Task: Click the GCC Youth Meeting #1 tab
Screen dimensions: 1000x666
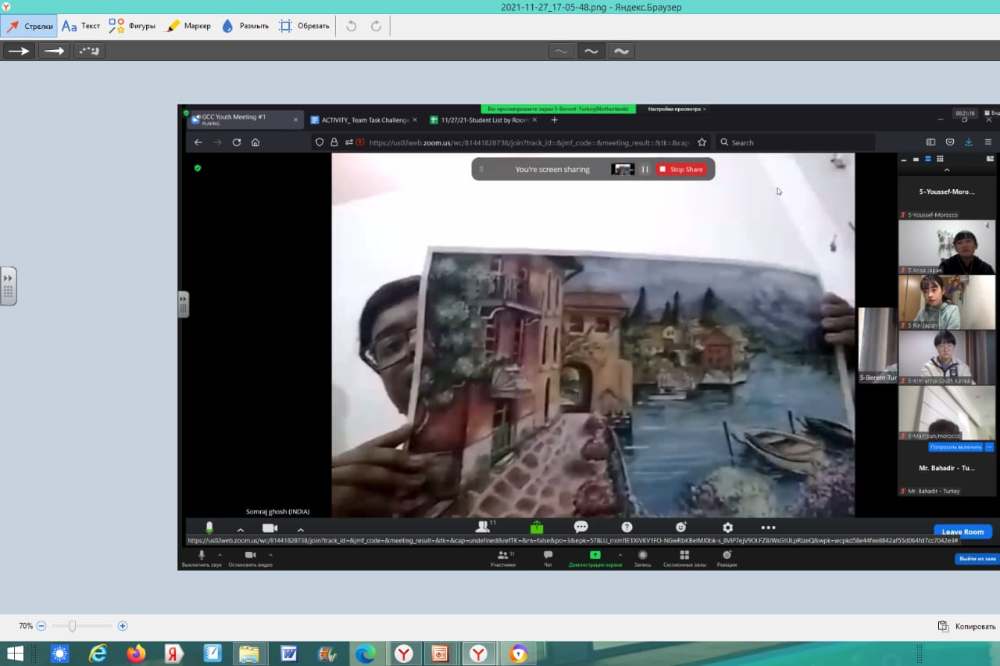Action: pos(243,119)
